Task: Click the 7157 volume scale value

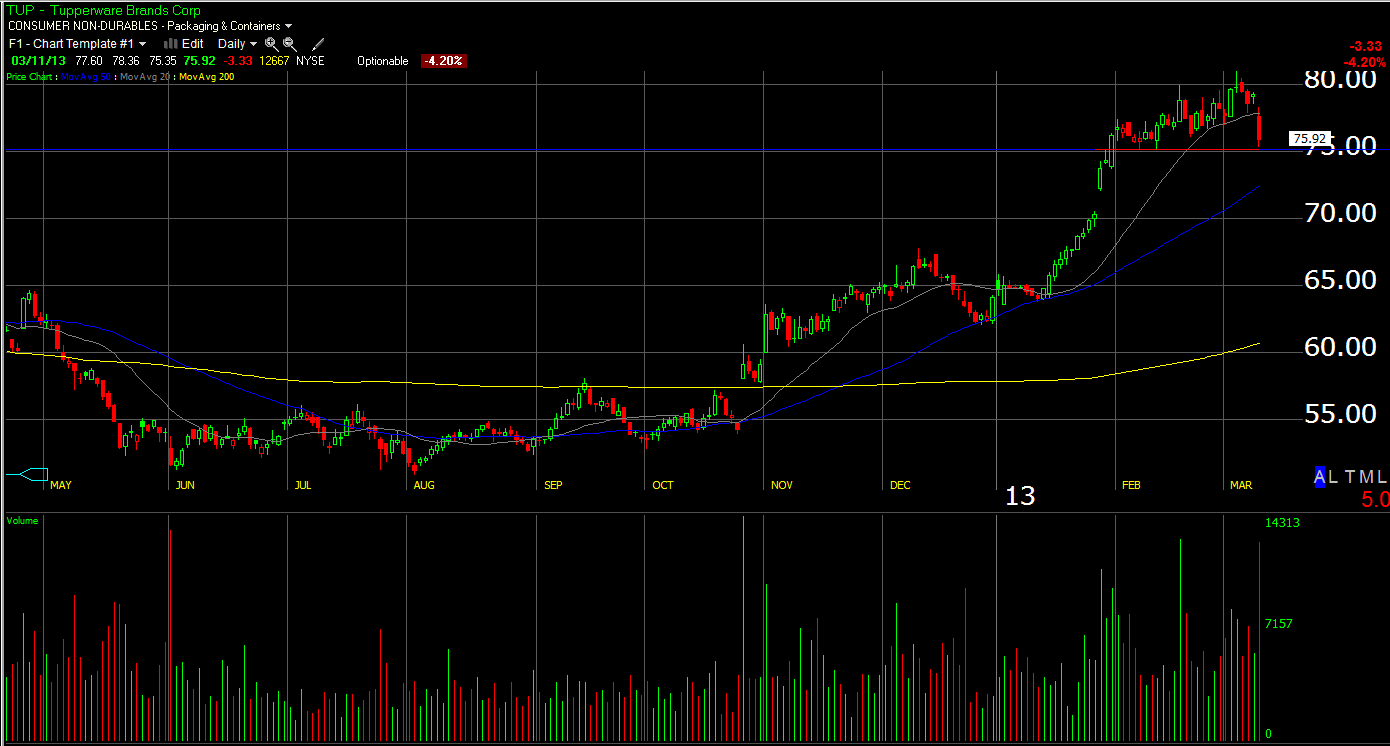Action: (x=1279, y=624)
